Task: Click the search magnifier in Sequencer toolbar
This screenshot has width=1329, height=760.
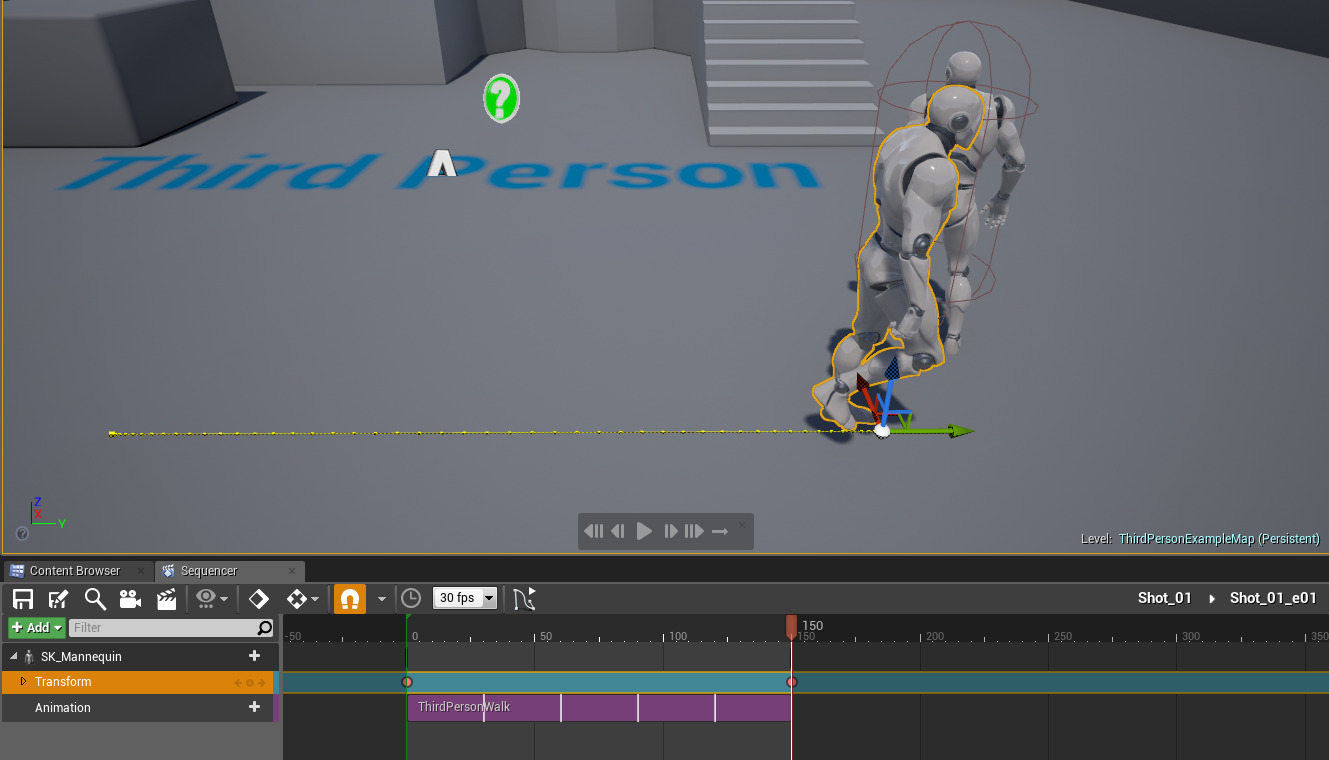Action: coord(95,598)
